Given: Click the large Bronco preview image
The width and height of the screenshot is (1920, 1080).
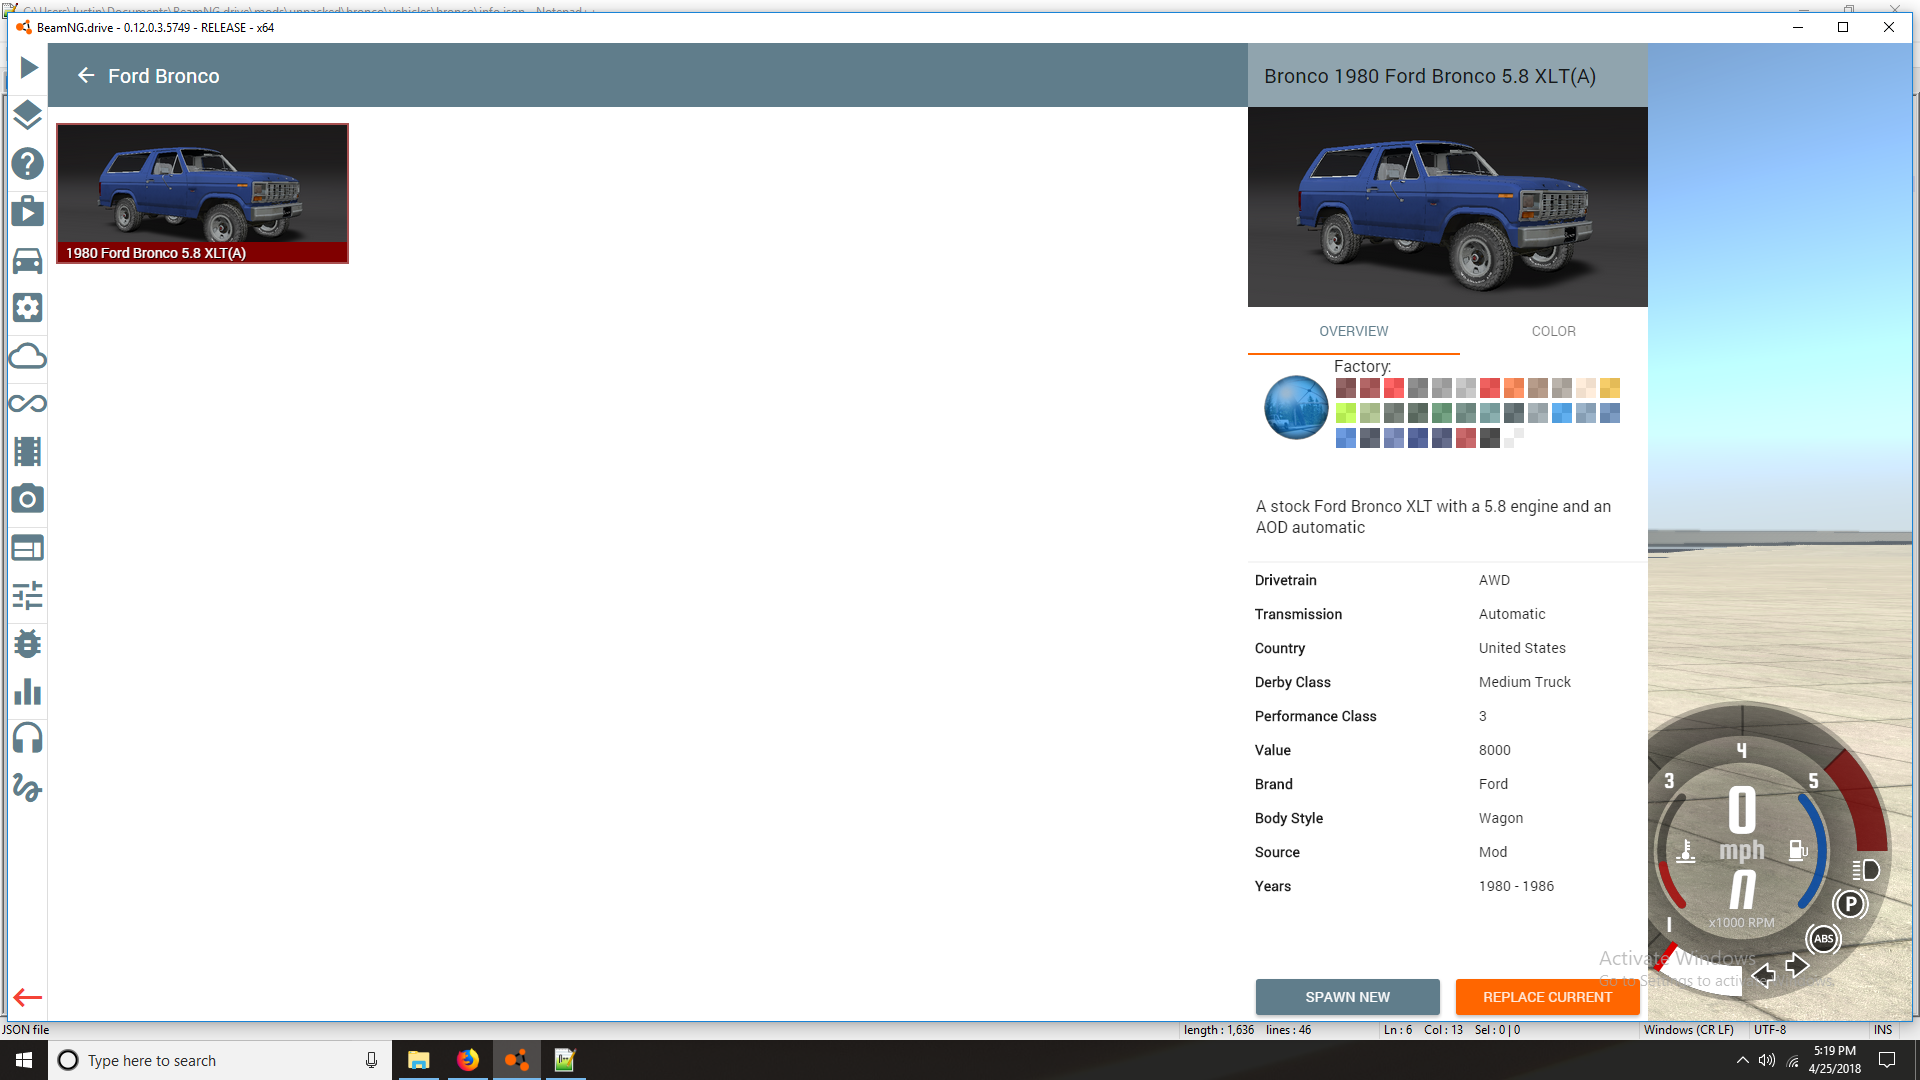Looking at the screenshot, I should point(1447,207).
